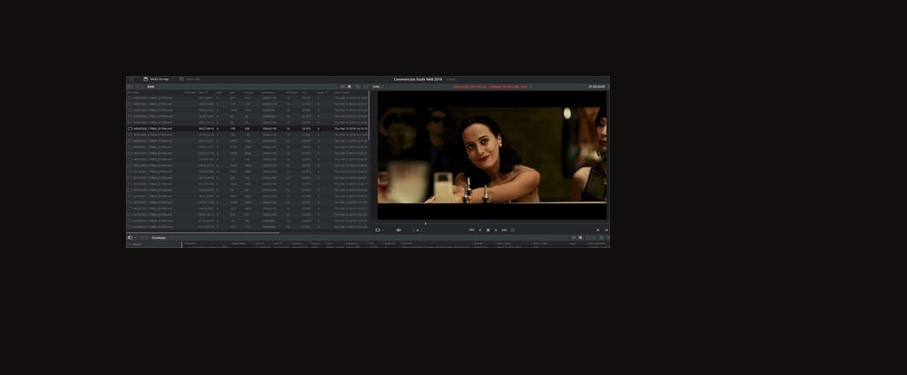The image size is (907, 375).
Task: Open the viewer mode selector icon
Action: tap(378, 230)
